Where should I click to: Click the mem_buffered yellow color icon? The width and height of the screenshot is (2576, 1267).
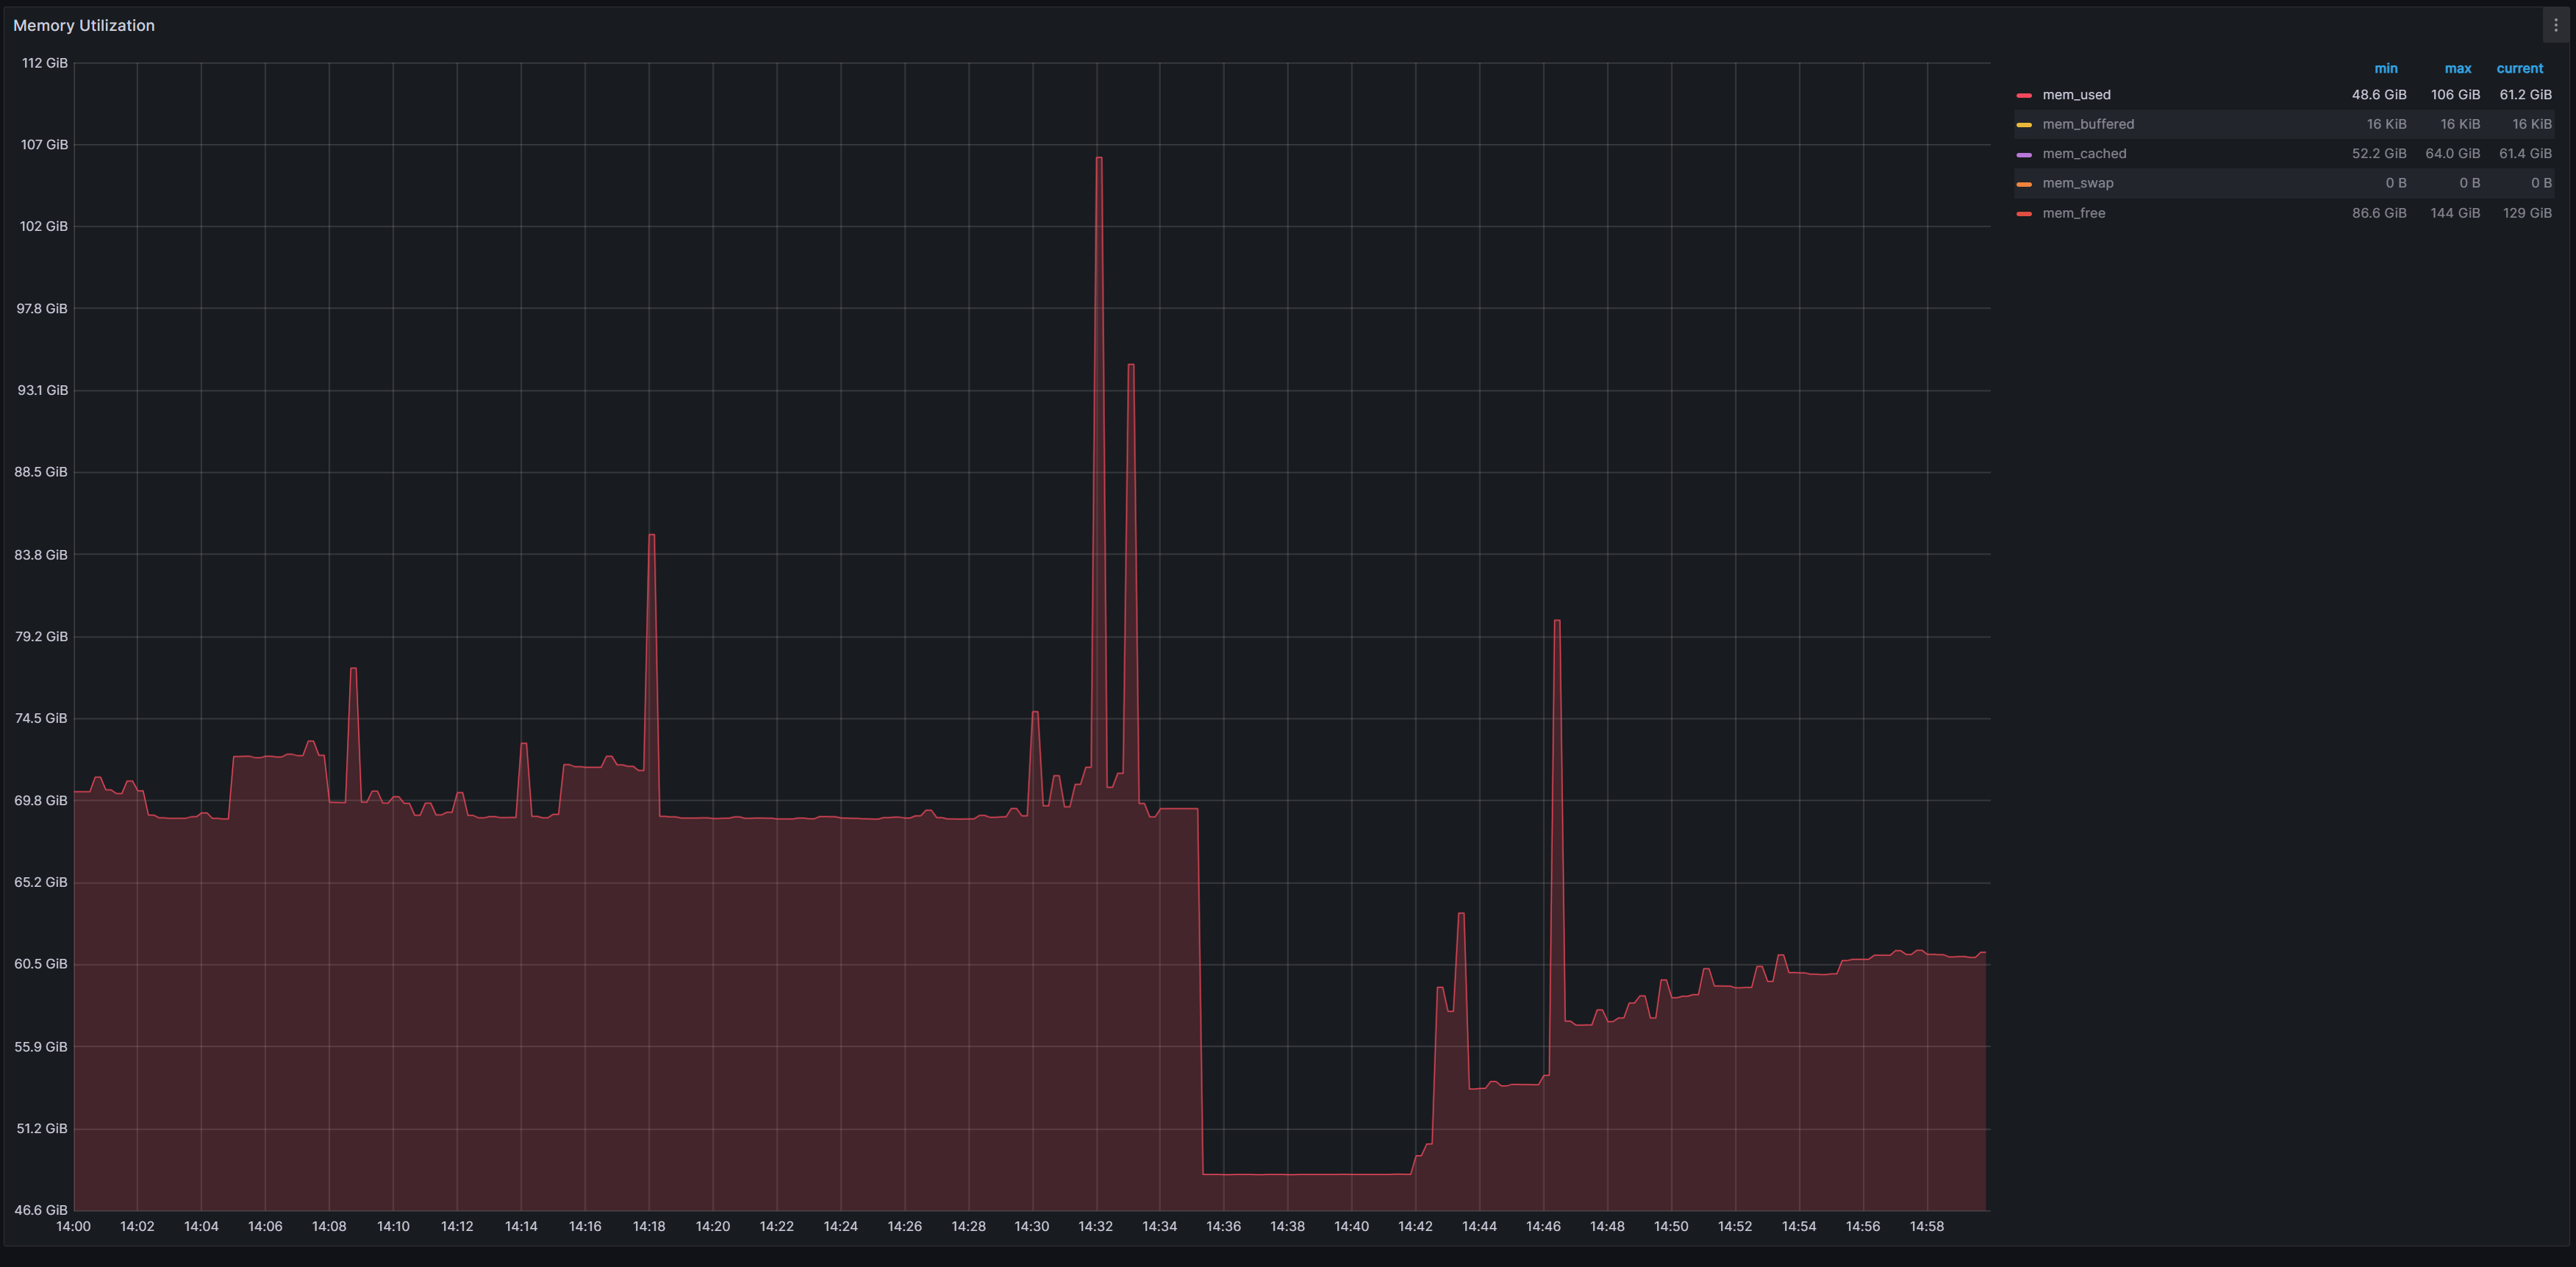[x=2024, y=125]
